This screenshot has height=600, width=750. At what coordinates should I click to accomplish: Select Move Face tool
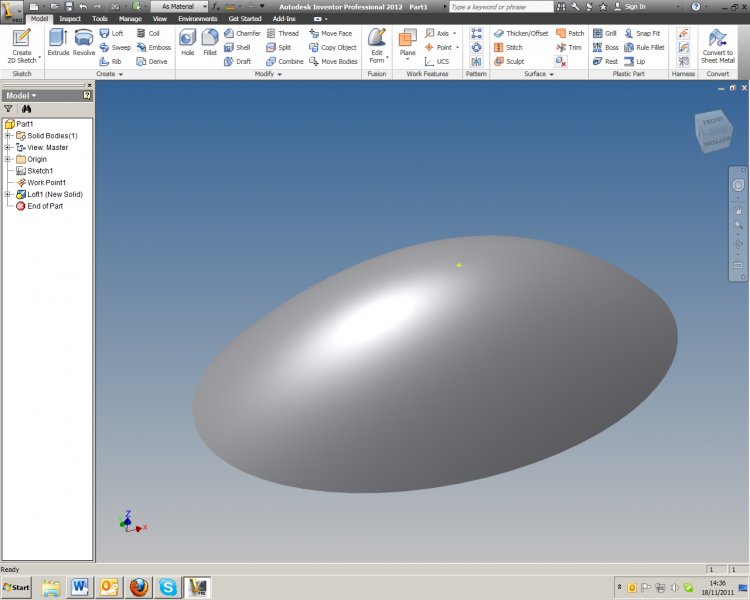click(x=331, y=33)
